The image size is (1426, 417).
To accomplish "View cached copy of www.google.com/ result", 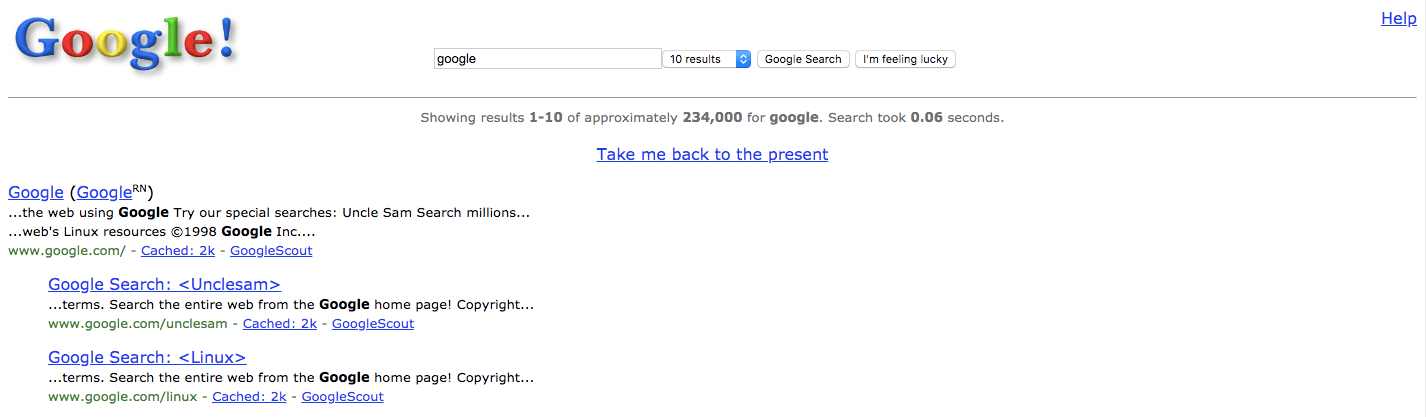I will [177, 251].
